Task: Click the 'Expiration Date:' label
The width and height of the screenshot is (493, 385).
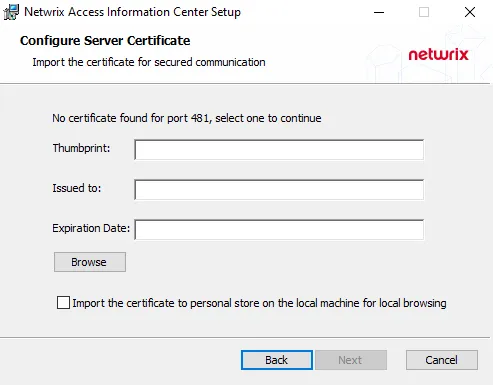Action: pyautogui.click(x=91, y=228)
